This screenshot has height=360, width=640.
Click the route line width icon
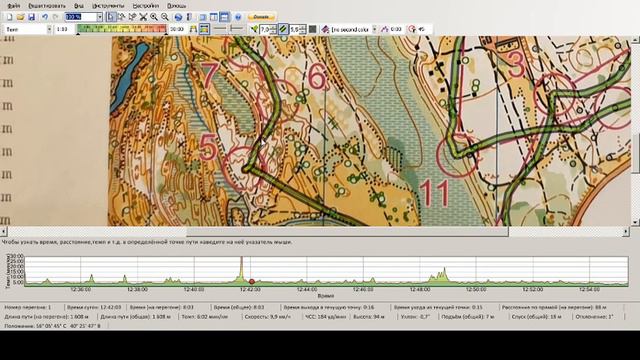254,29
